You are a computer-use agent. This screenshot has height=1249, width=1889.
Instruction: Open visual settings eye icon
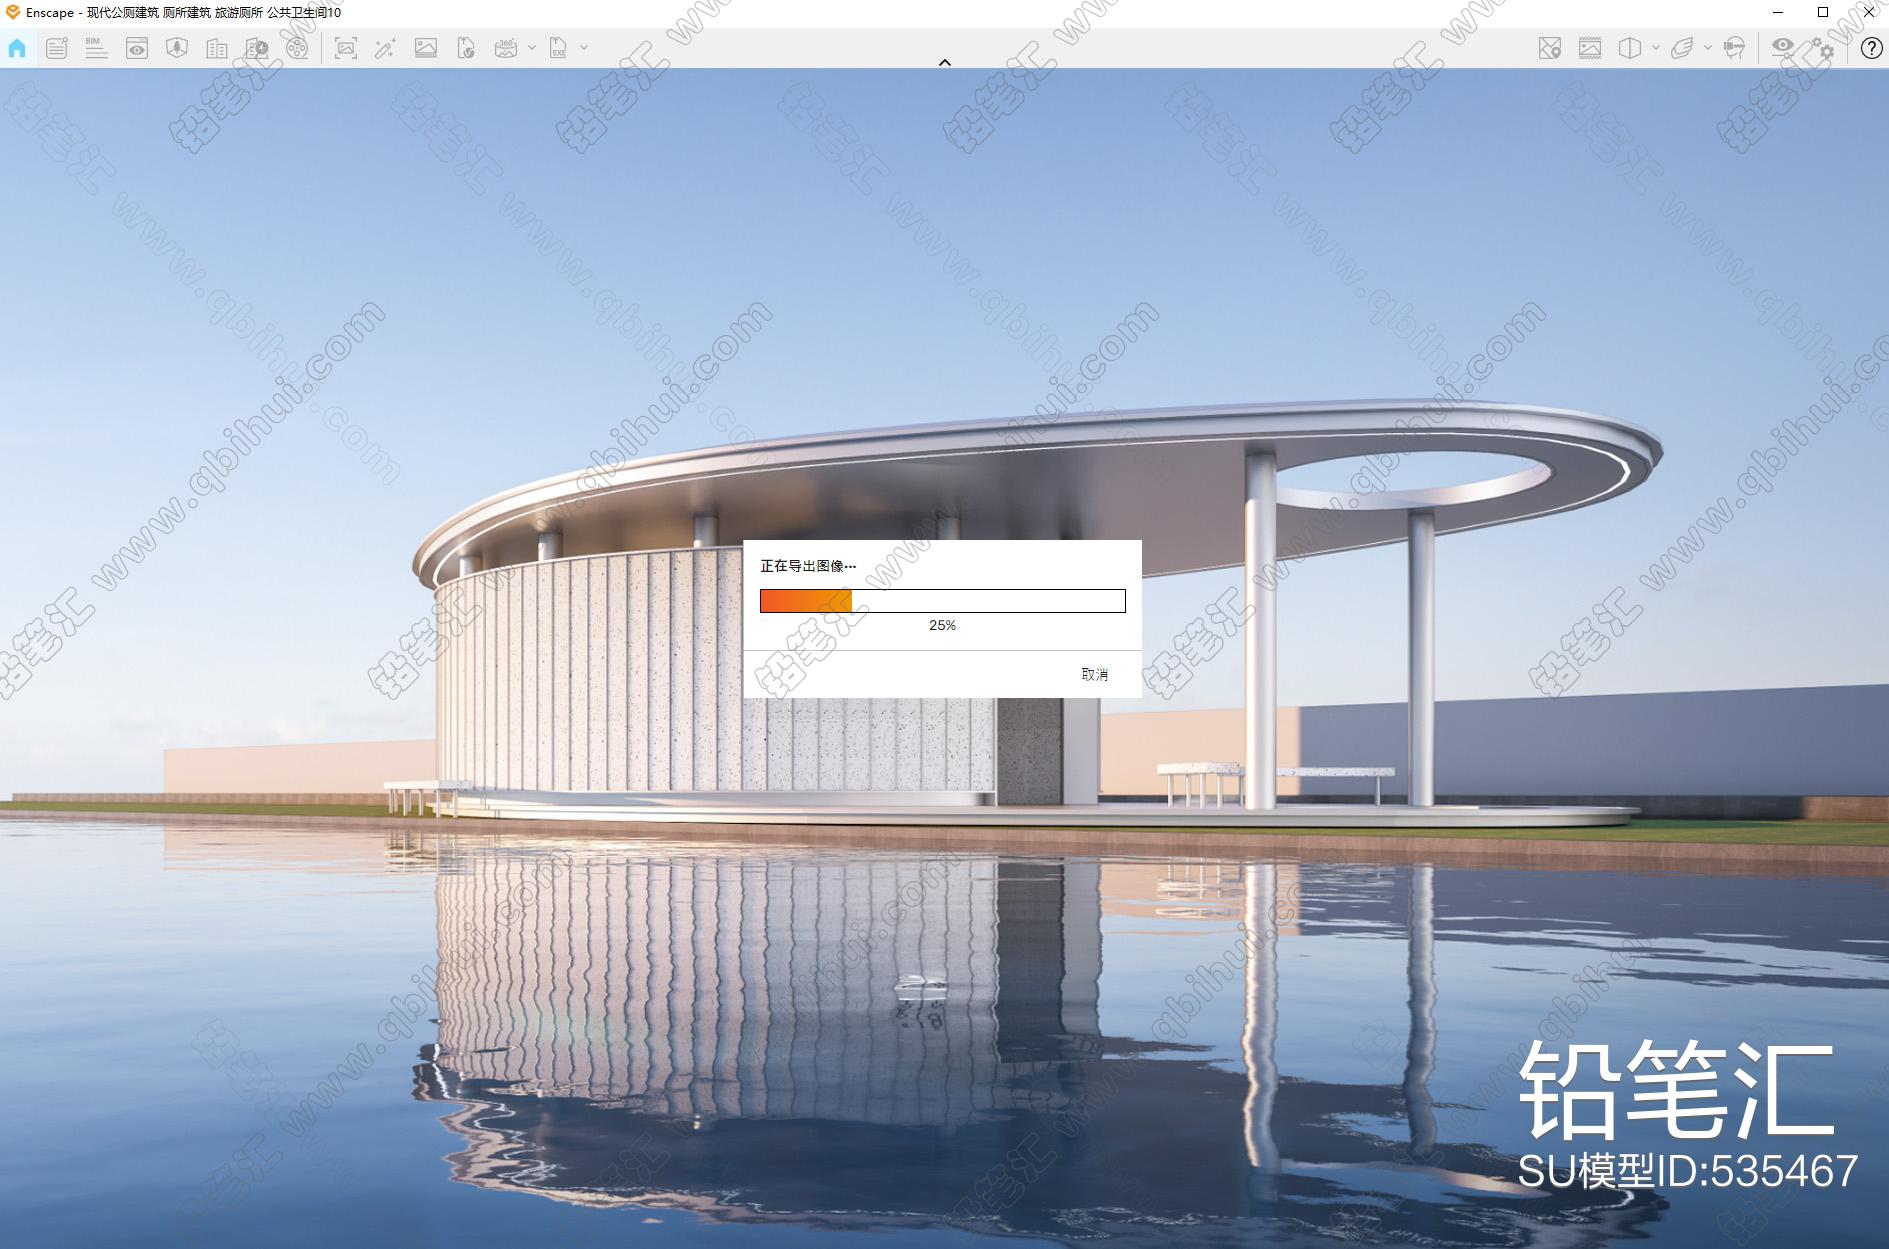point(1782,46)
